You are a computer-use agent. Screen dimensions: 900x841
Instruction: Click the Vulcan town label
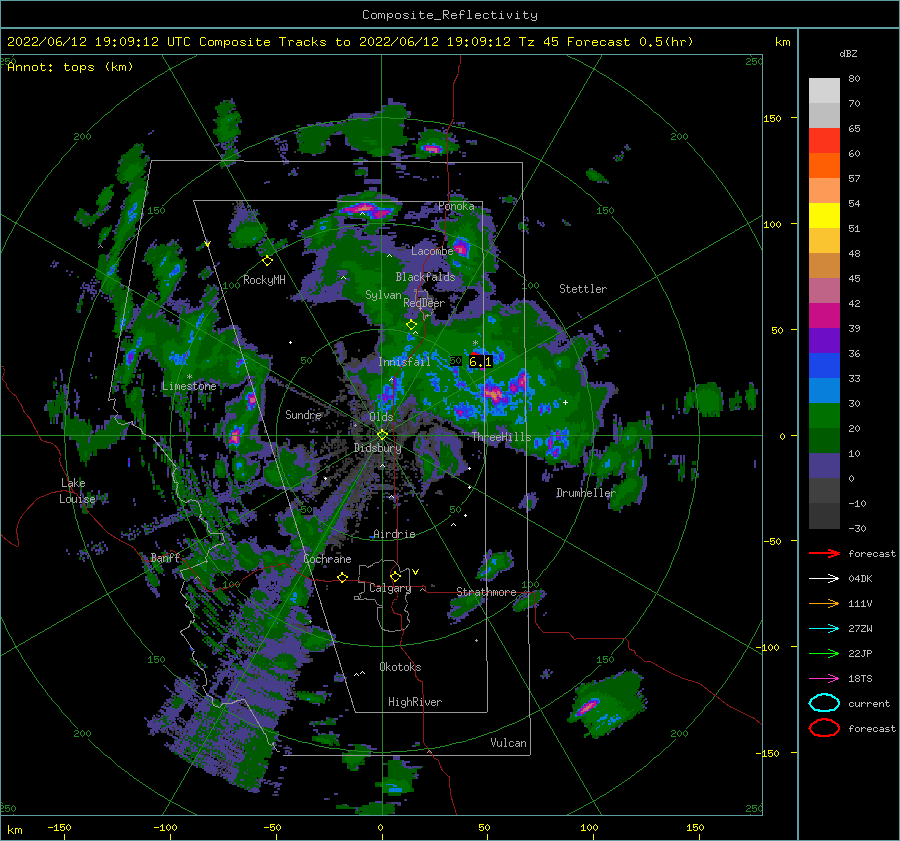point(508,743)
